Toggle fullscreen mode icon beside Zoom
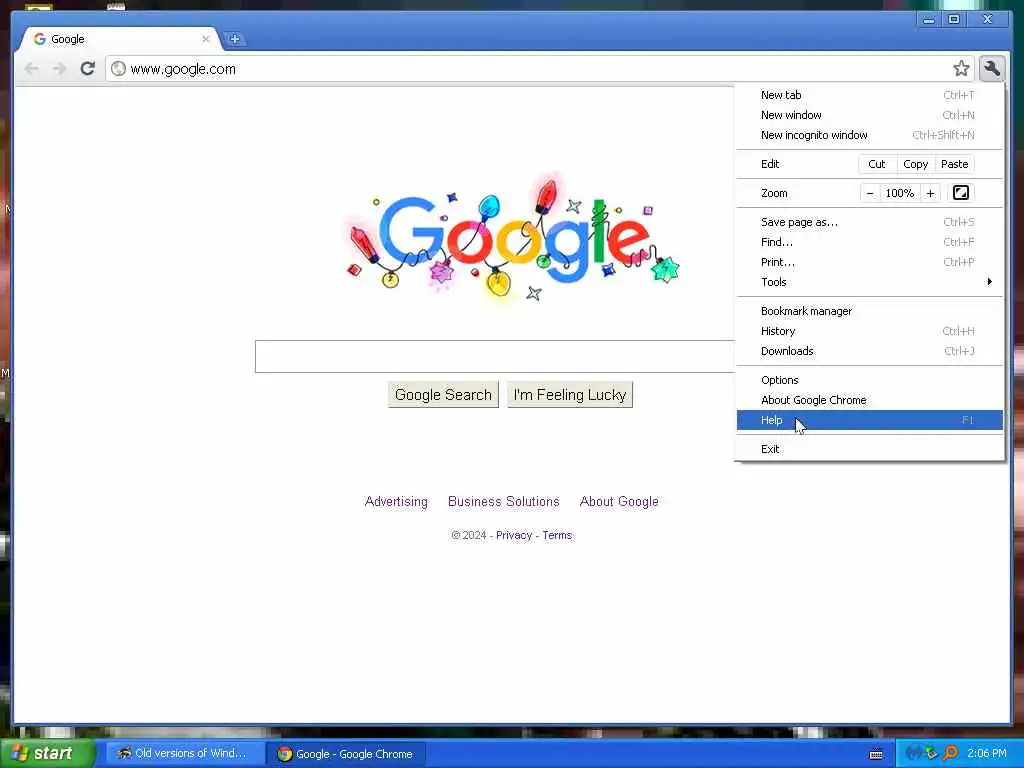Viewport: 1024px width, 768px height. [961, 193]
